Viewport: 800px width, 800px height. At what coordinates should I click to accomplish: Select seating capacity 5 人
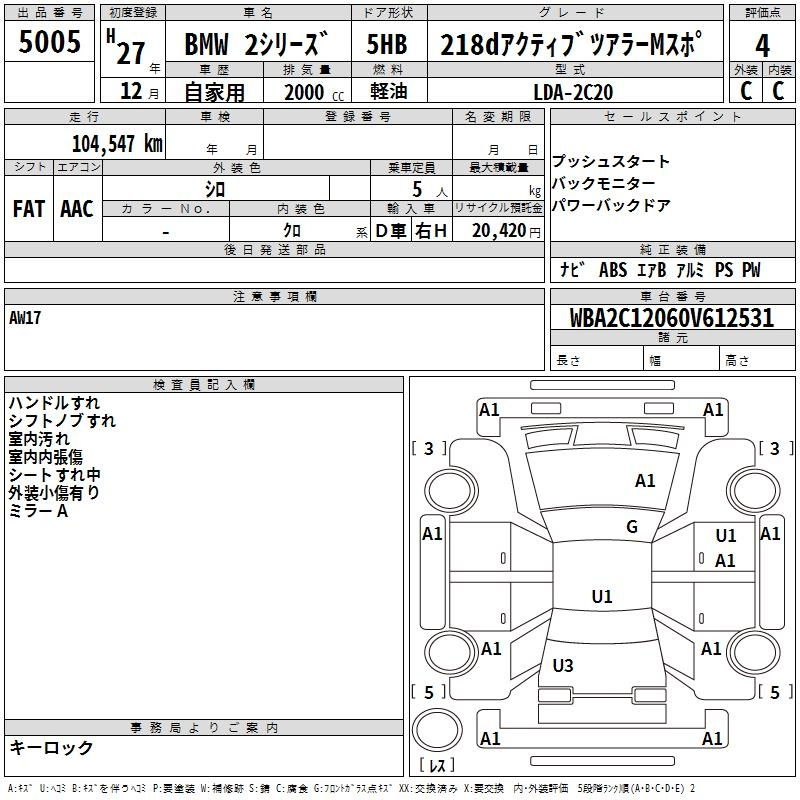[430, 190]
